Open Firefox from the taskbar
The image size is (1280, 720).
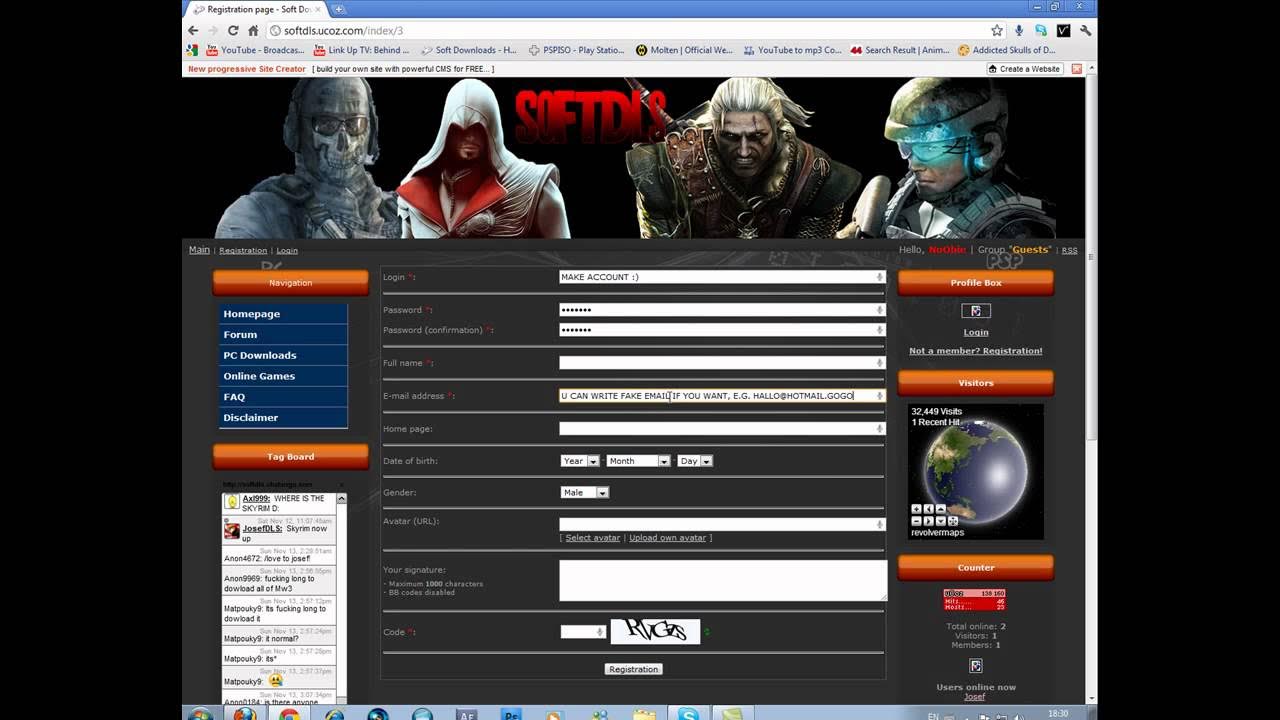[x=245, y=714]
